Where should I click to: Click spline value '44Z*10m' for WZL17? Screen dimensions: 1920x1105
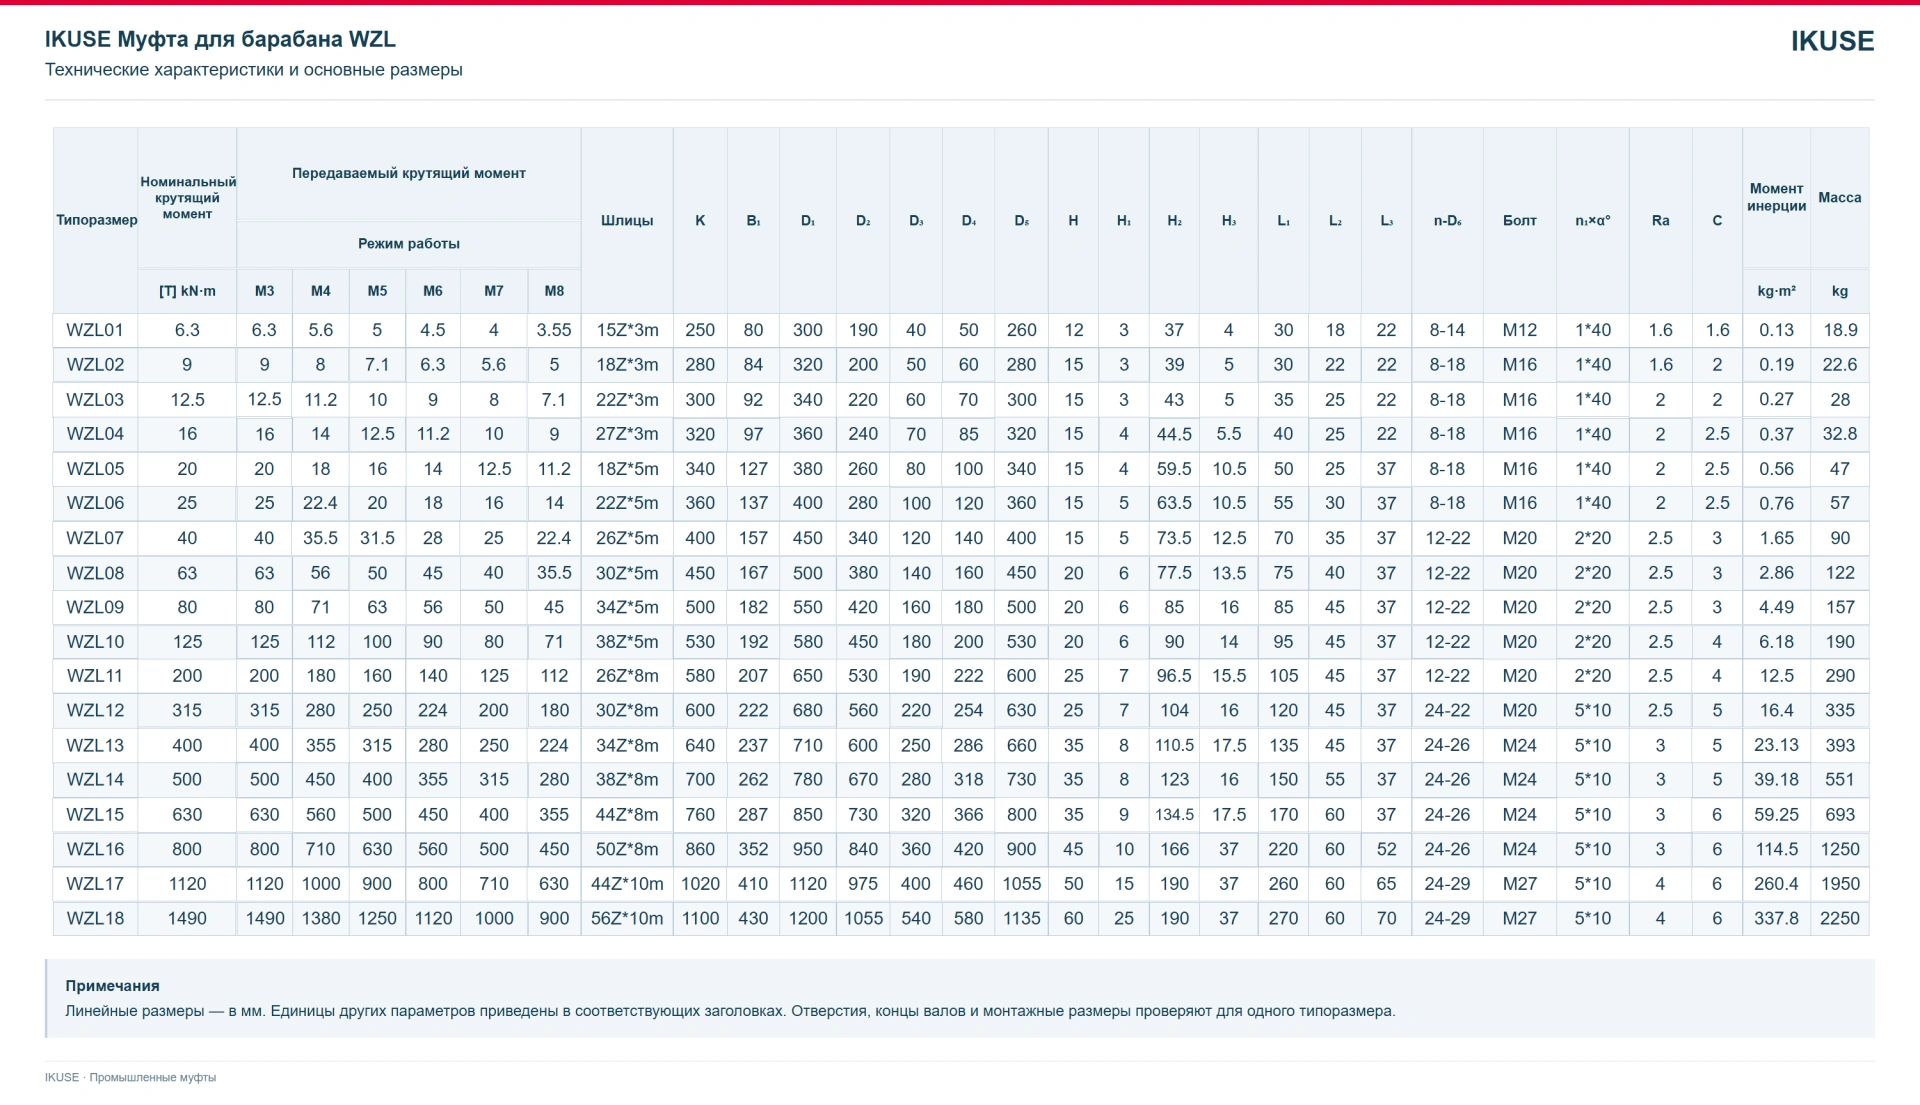point(627,883)
